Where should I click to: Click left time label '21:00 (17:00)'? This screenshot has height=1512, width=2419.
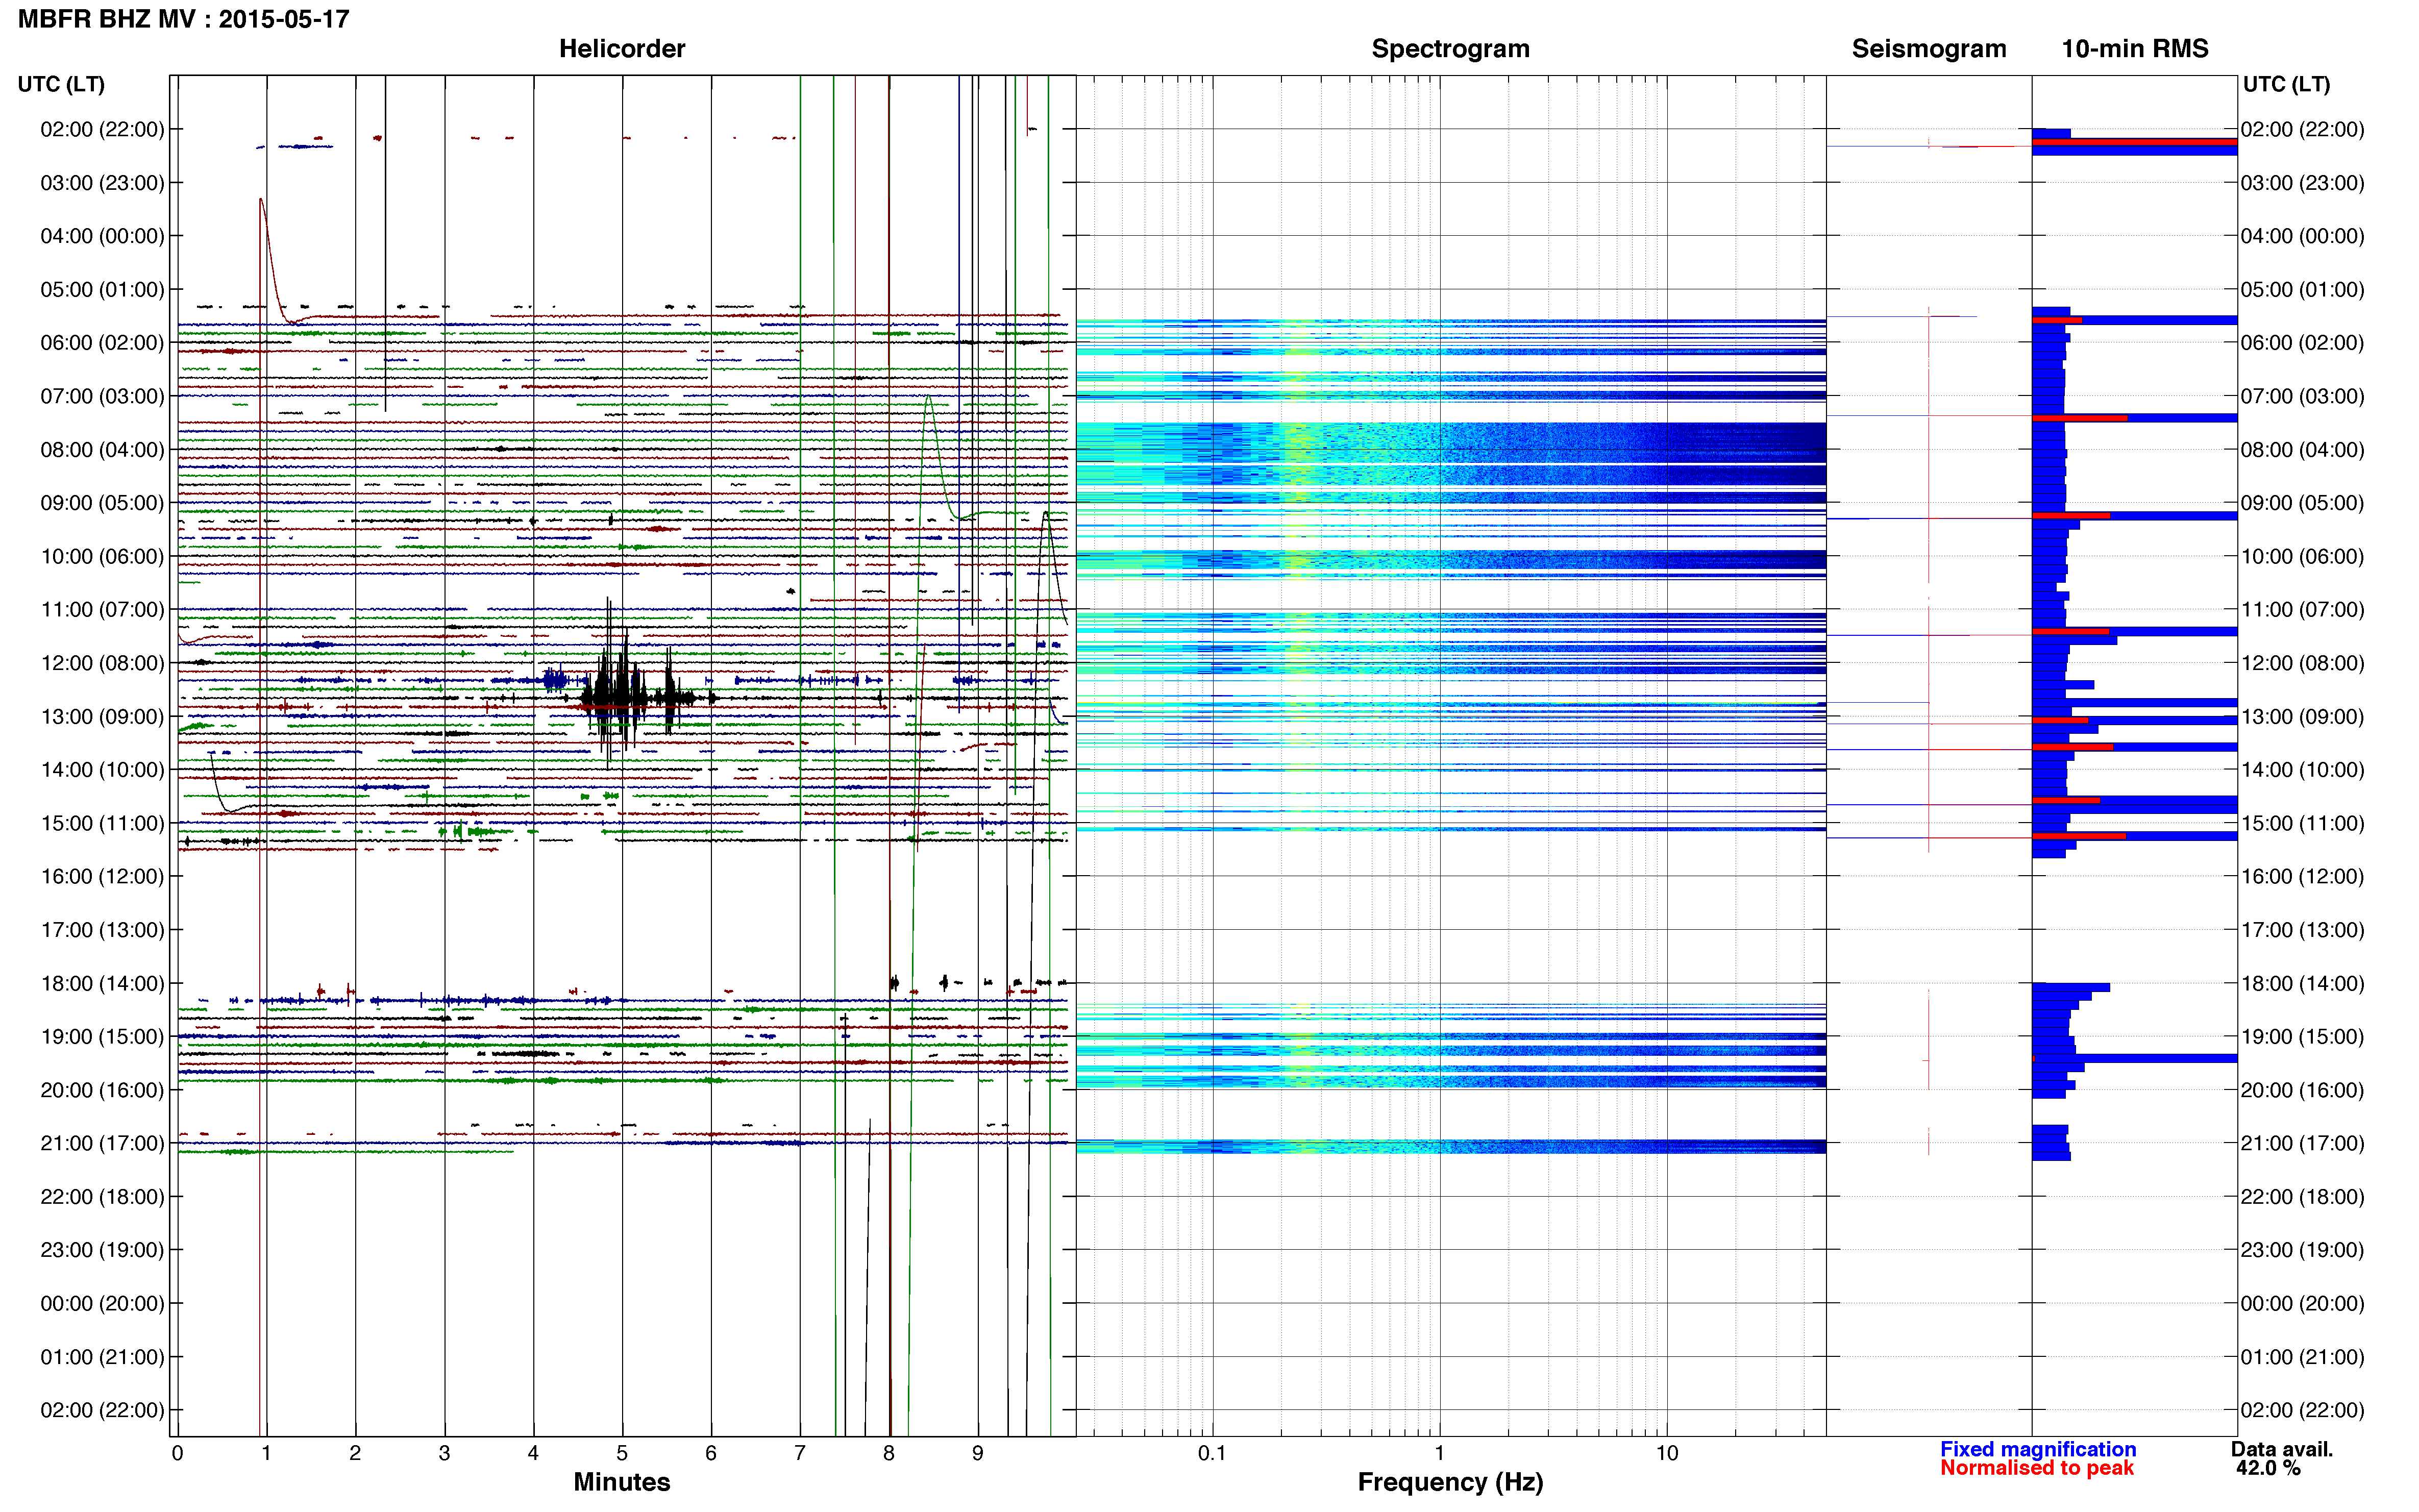[x=102, y=1143]
